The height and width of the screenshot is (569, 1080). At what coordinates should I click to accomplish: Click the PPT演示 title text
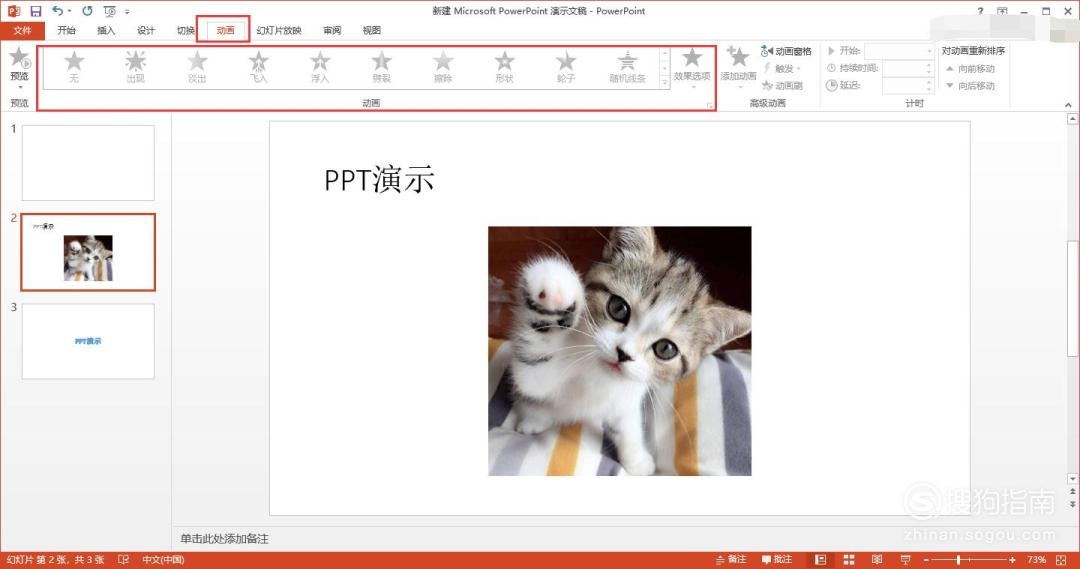379,180
